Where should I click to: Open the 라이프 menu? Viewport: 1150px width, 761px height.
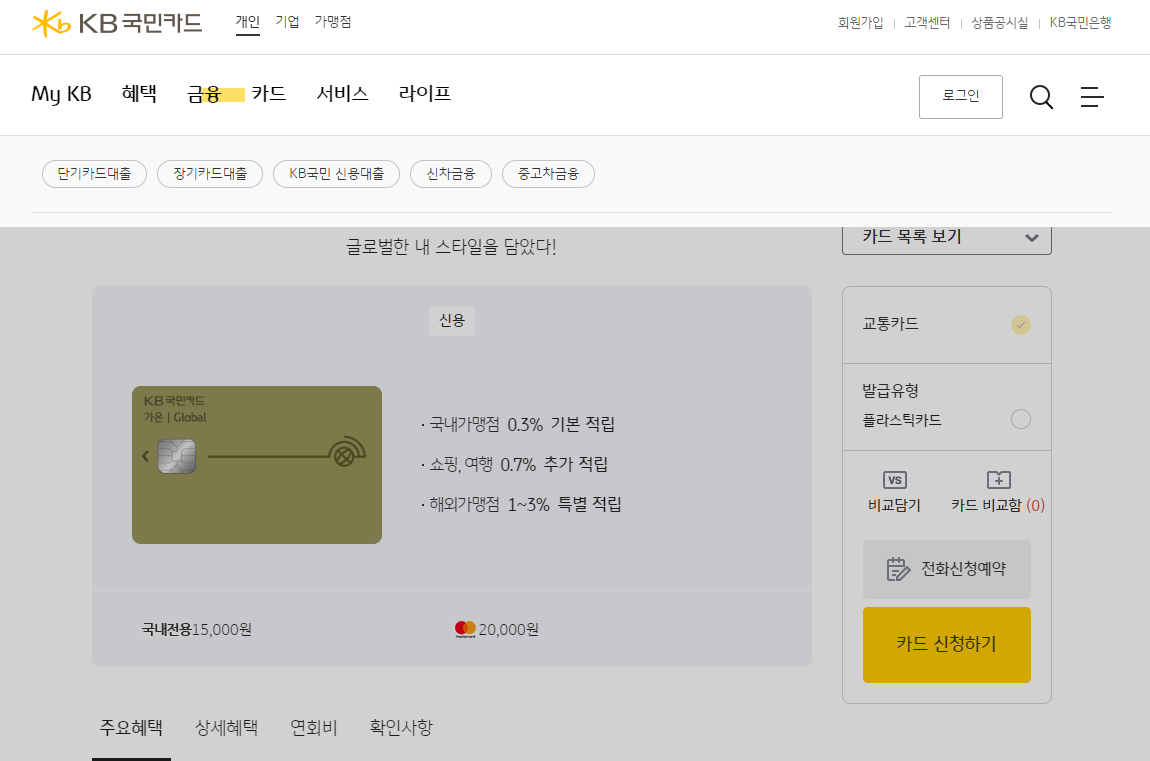425,94
